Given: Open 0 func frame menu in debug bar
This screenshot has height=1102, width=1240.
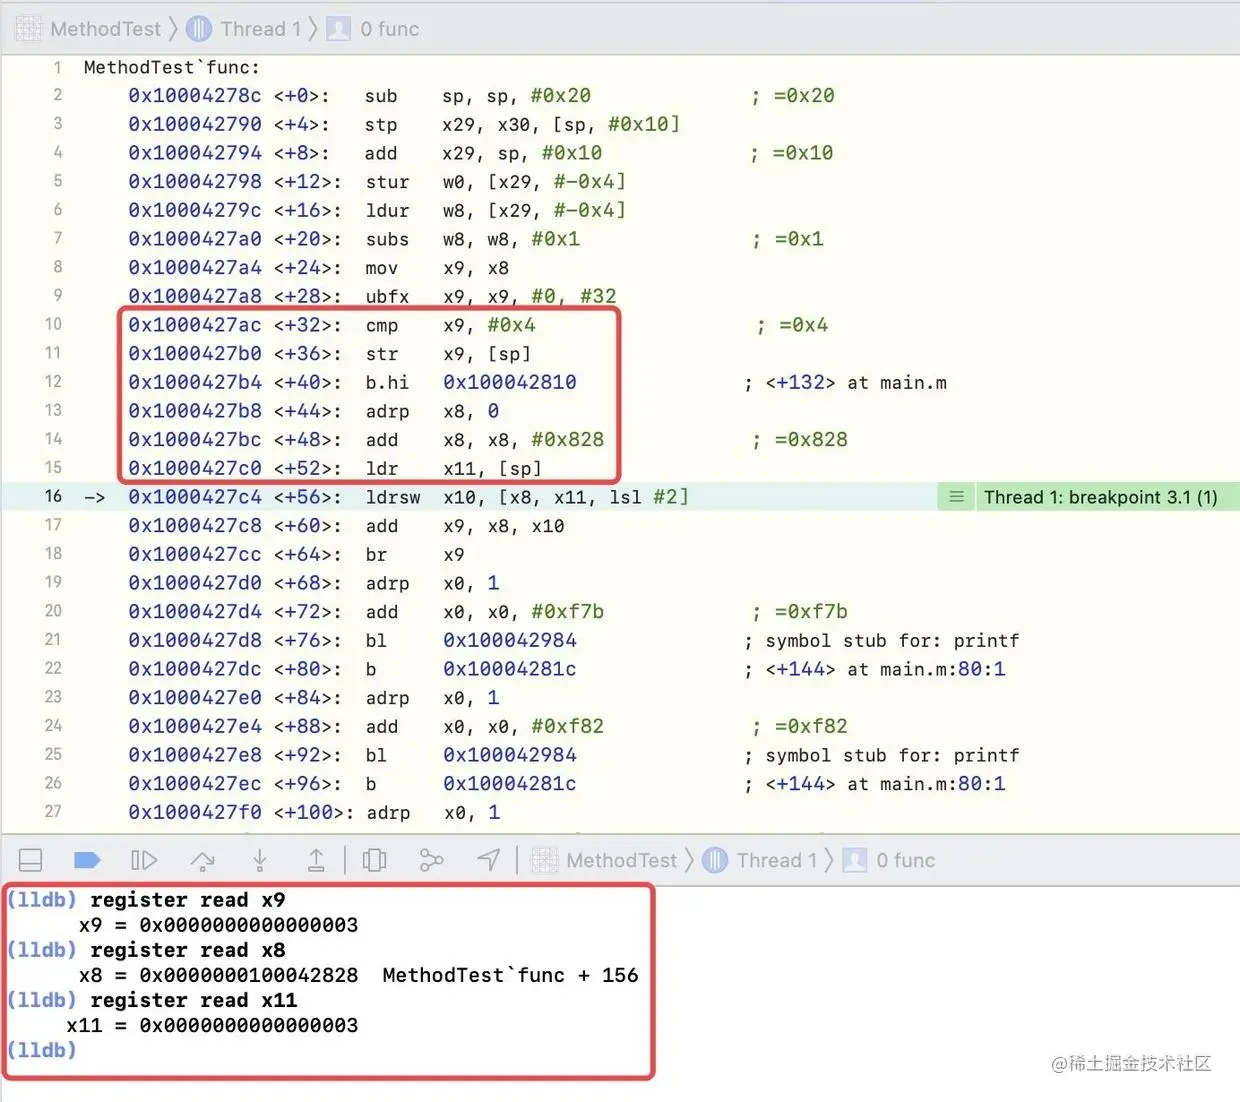Looking at the screenshot, I should 906,860.
